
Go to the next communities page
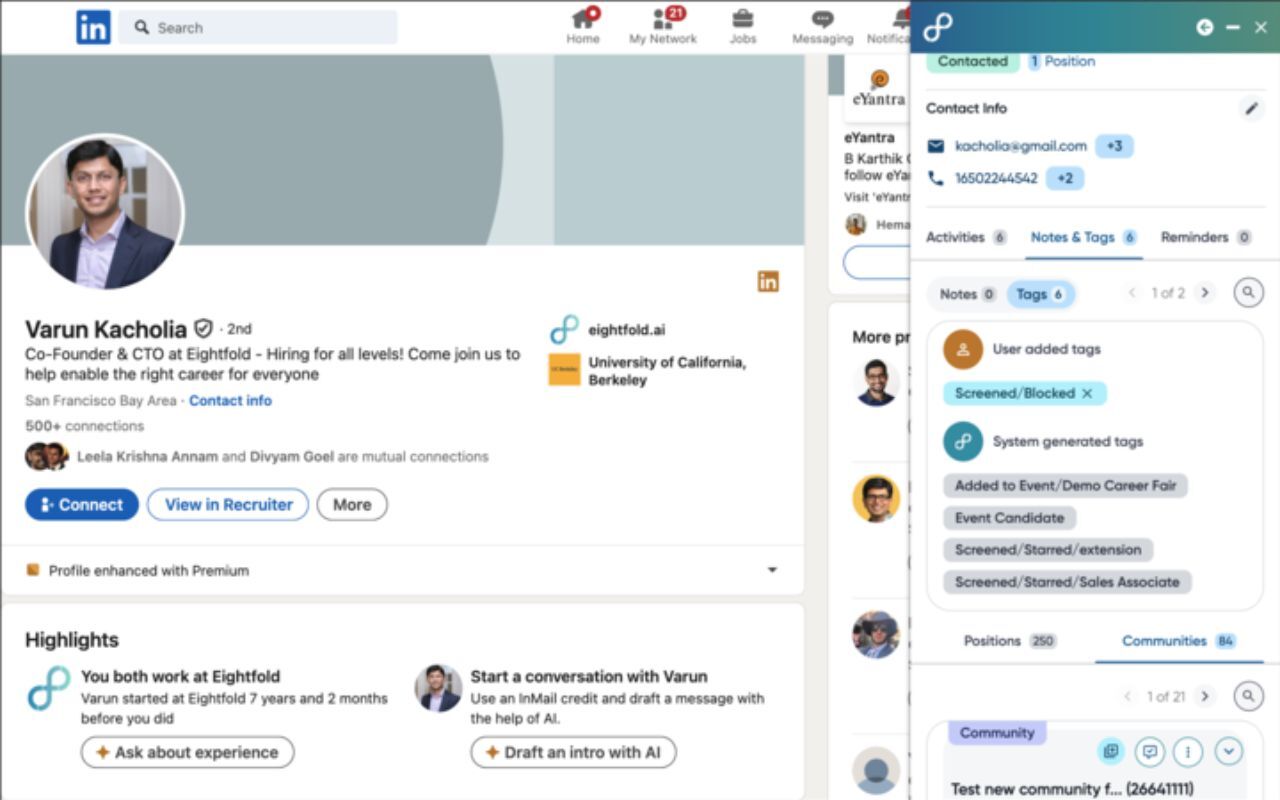click(1205, 696)
